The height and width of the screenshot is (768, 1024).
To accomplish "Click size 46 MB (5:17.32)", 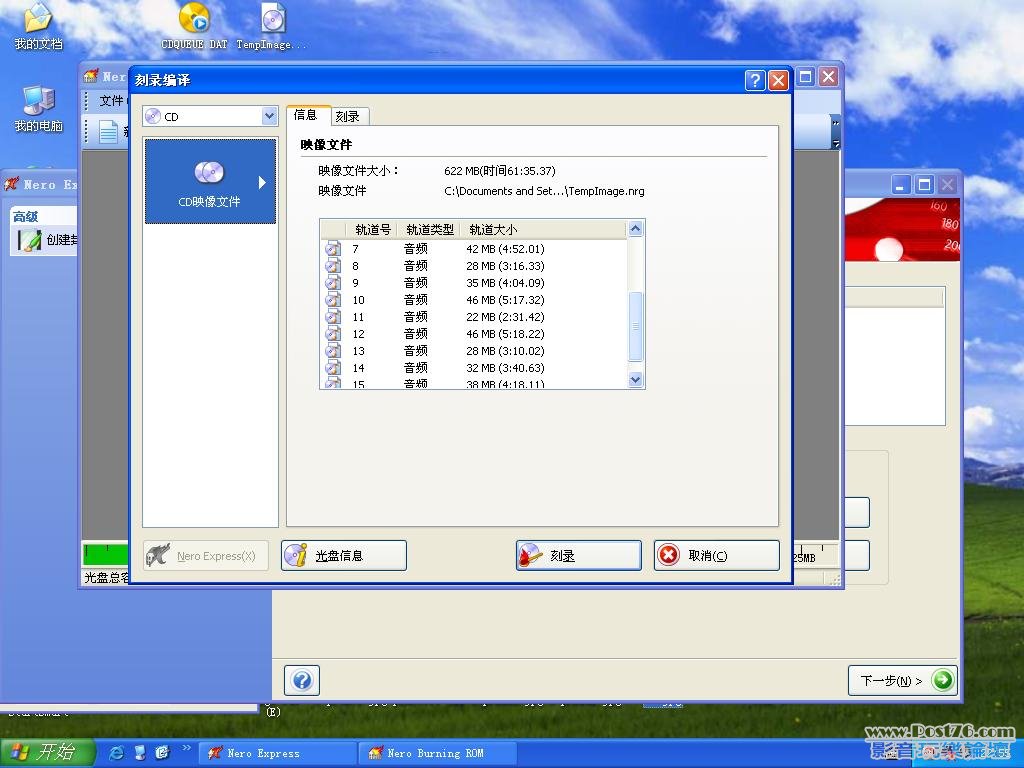I will [x=505, y=300].
